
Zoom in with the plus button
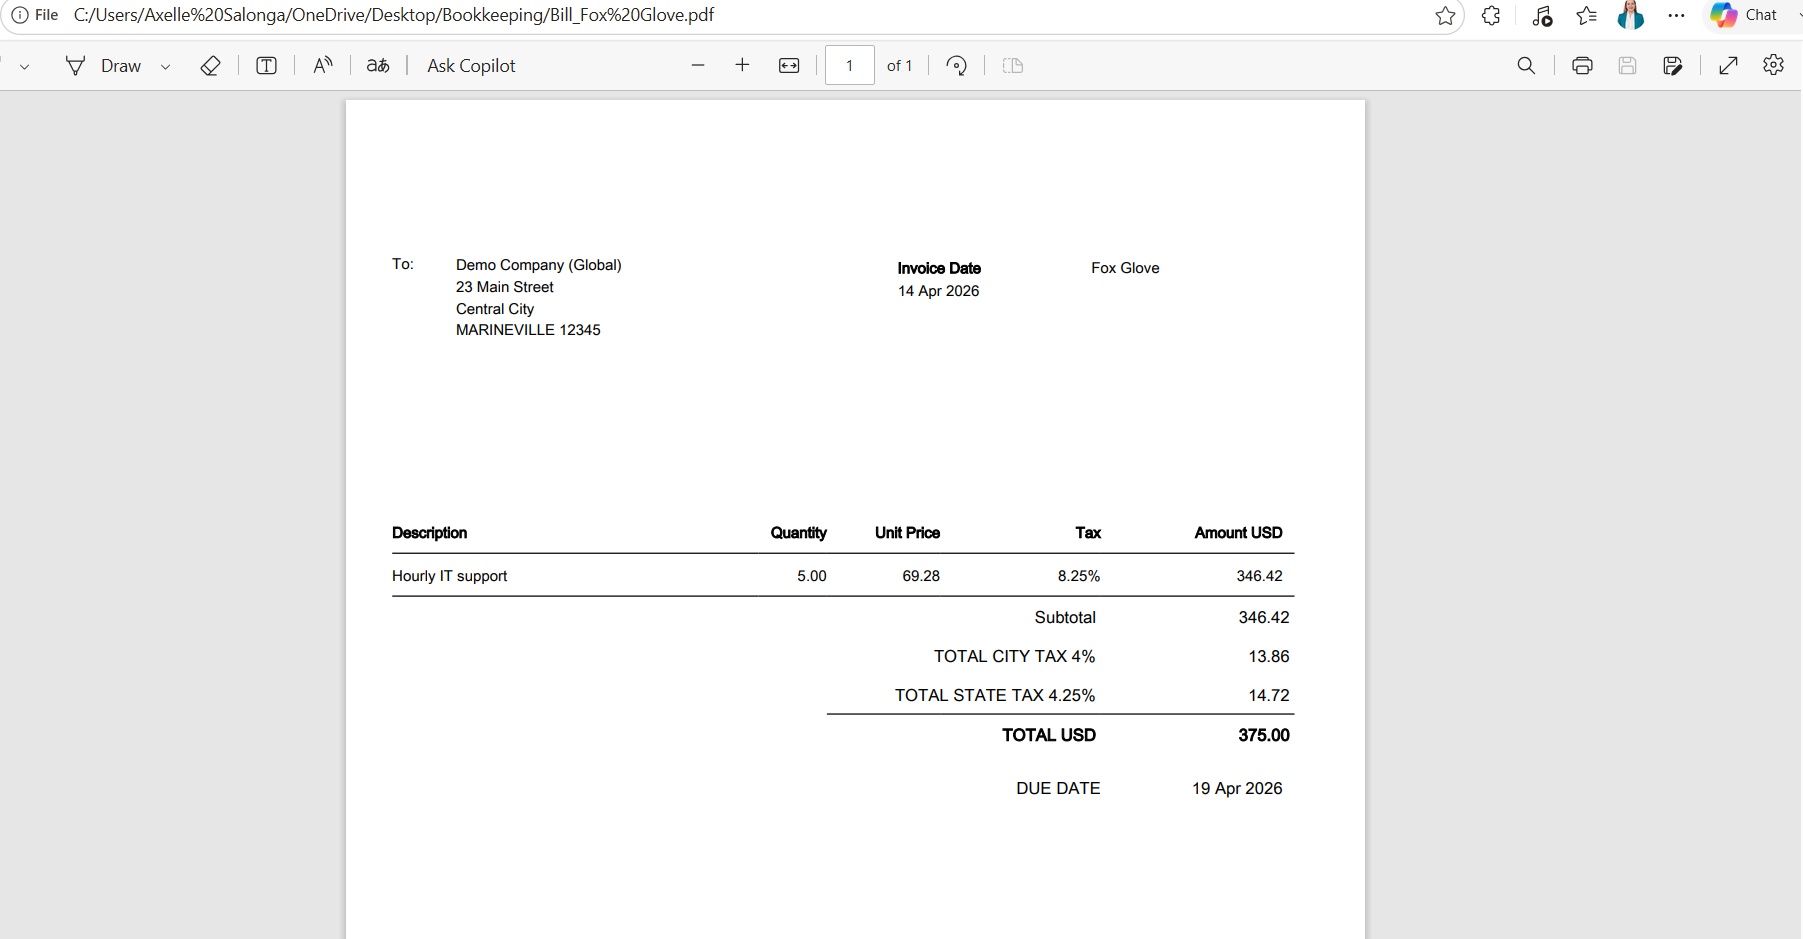click(742, 66)
